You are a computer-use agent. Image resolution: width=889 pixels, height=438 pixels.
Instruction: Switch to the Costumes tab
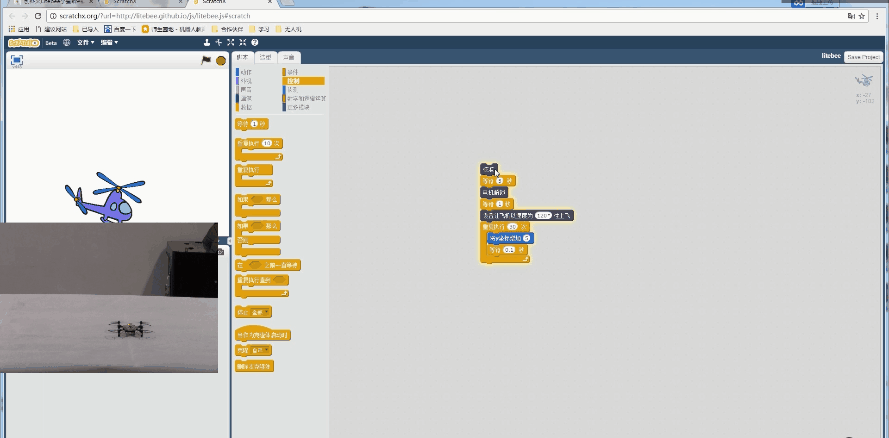point(265,57)
